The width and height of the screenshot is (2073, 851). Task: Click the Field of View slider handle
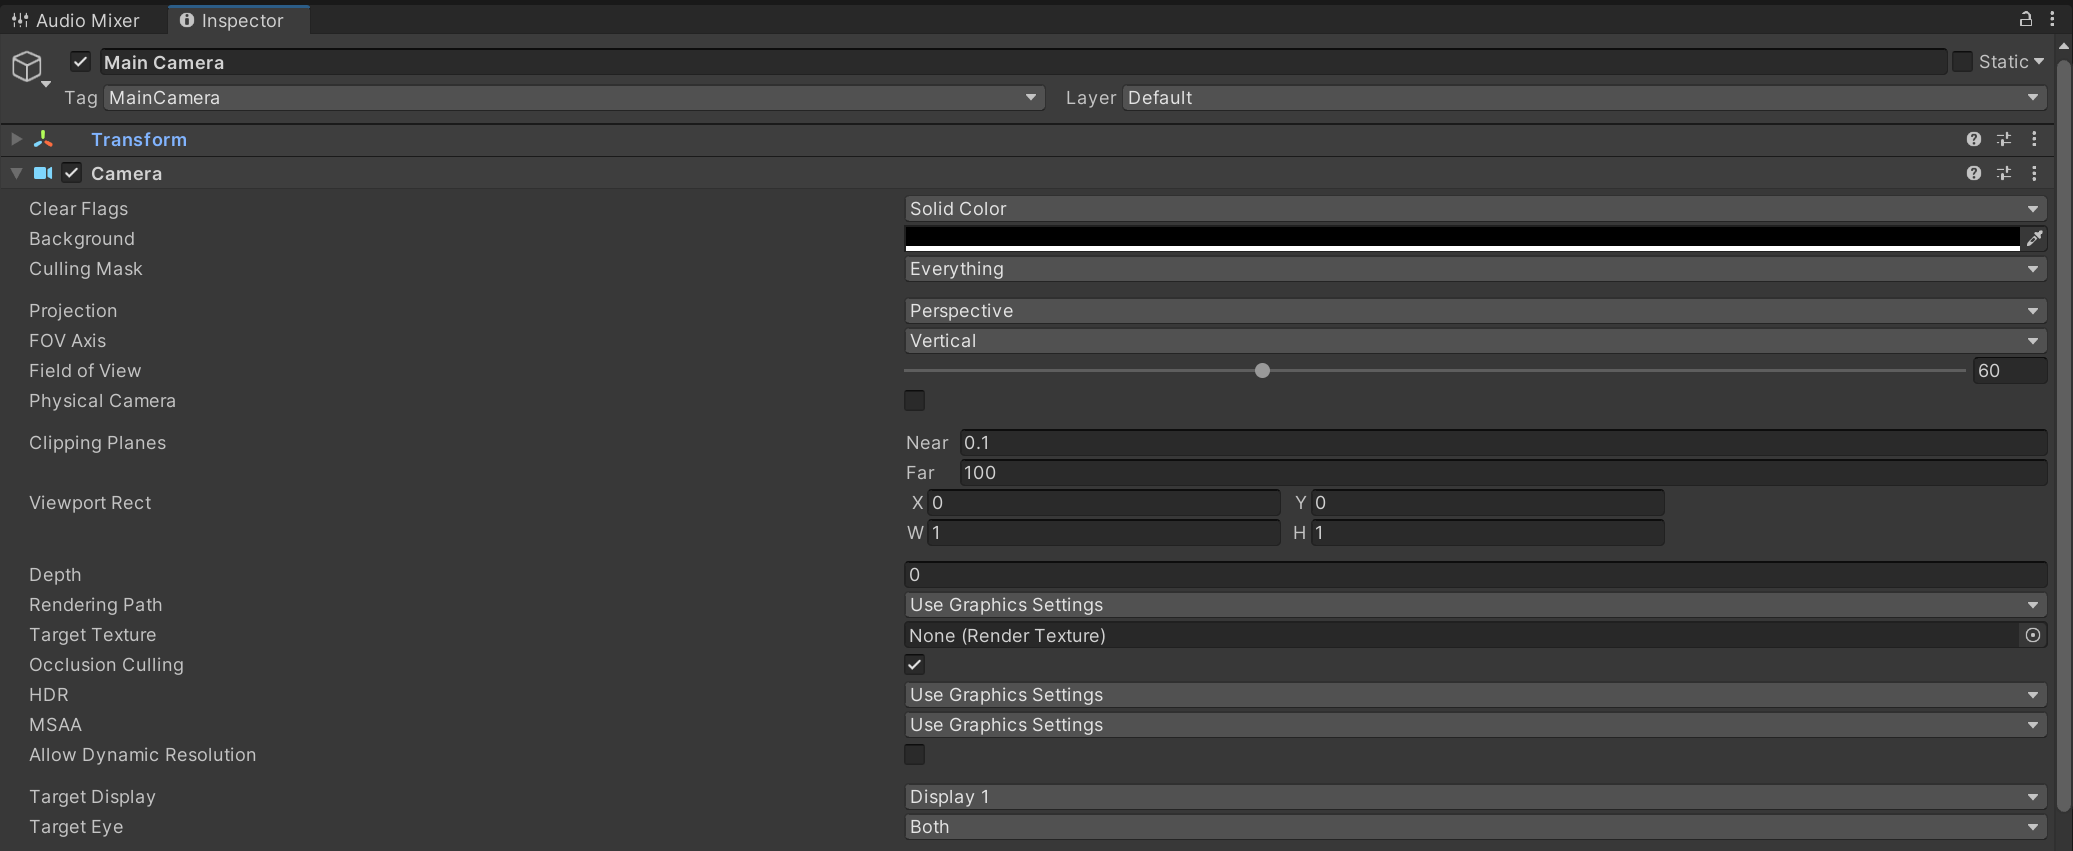coord(1262,370)
